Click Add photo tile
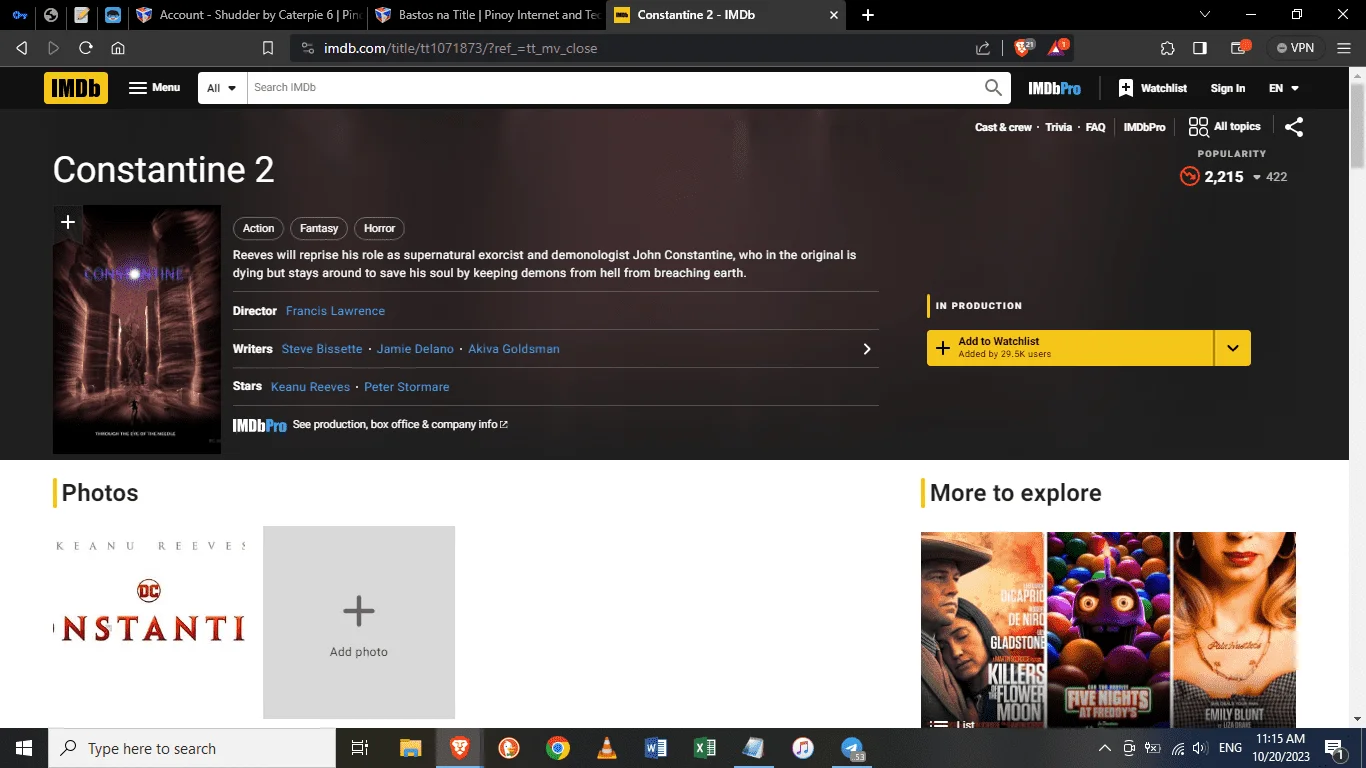Image resolution: width=1366 pixels, height=768 pixels. pyautogui.click(x=359, y=622)
